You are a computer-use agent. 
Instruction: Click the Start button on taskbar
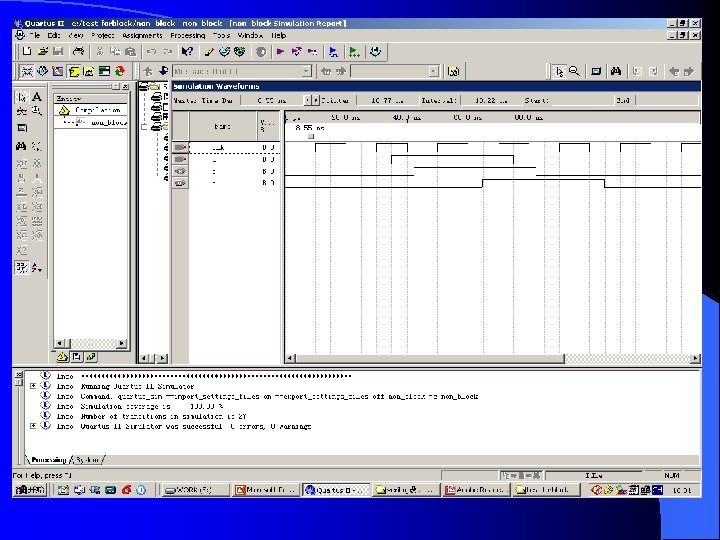(x=30, y=490)
